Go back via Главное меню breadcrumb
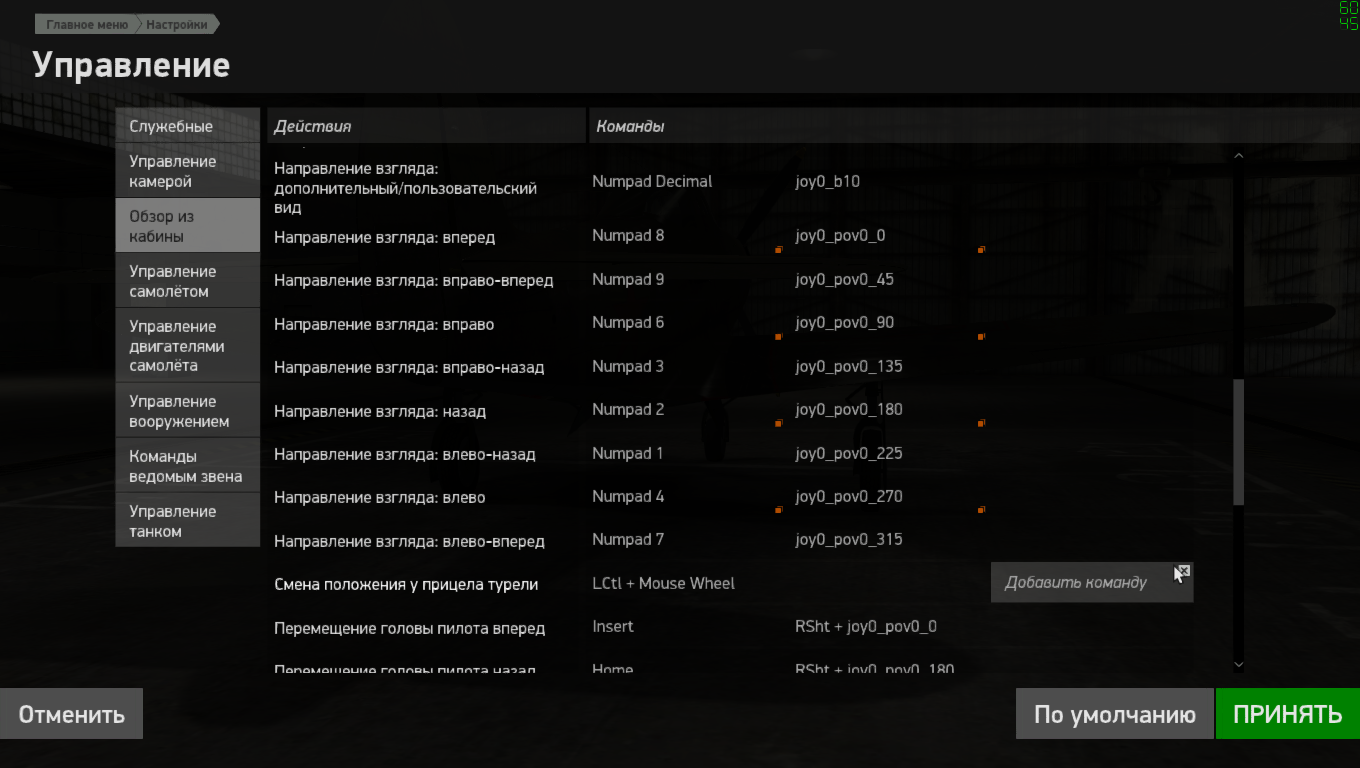This screenshot has height=768, width=1360. 87,24
